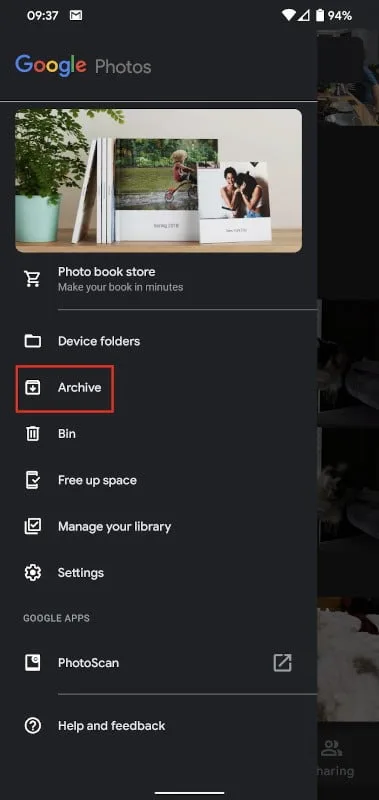Viewport: 379px width, 800px height.
Task: Tap the question mark icon for Help
Action: coord(33,726)
